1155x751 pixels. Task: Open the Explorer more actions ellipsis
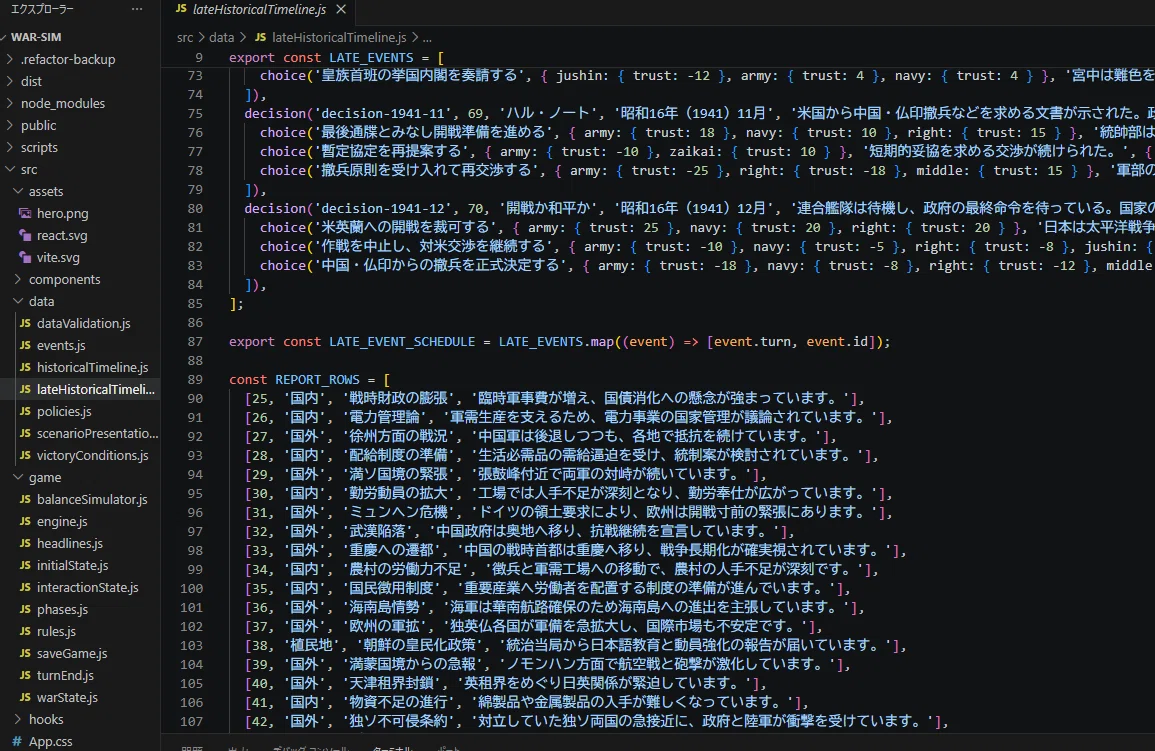pos(137,9)
